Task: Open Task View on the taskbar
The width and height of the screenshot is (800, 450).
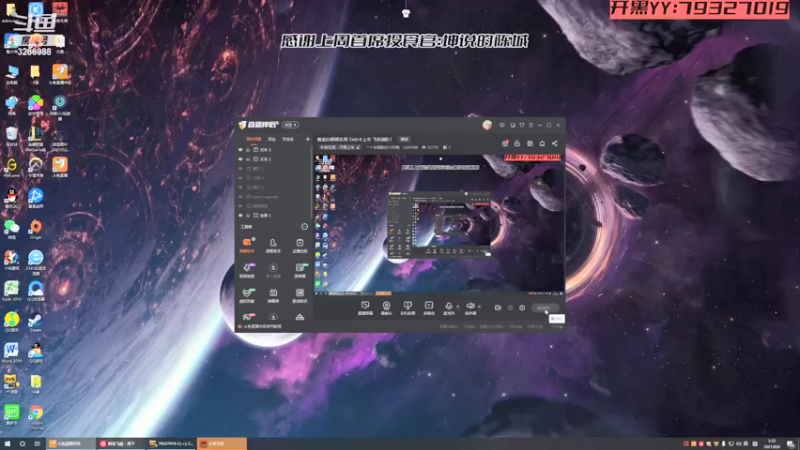Action: click(x=37, y=444)
